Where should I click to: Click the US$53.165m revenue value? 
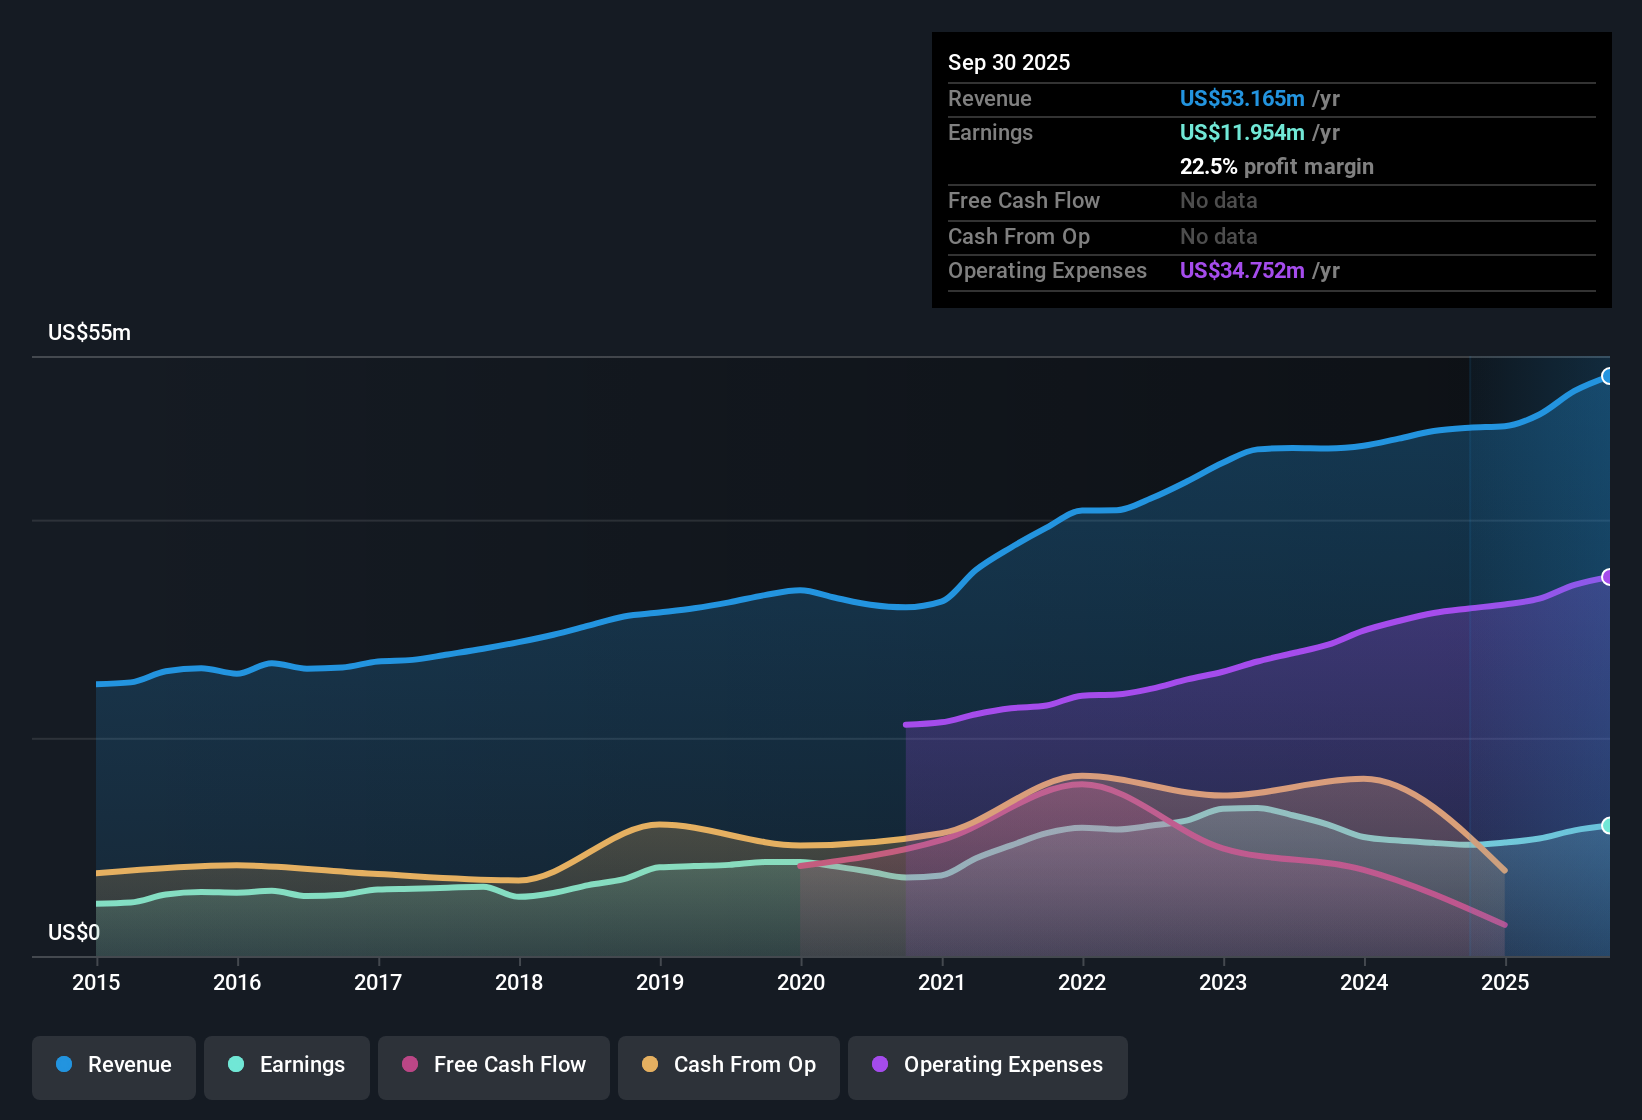point(1242,98)
